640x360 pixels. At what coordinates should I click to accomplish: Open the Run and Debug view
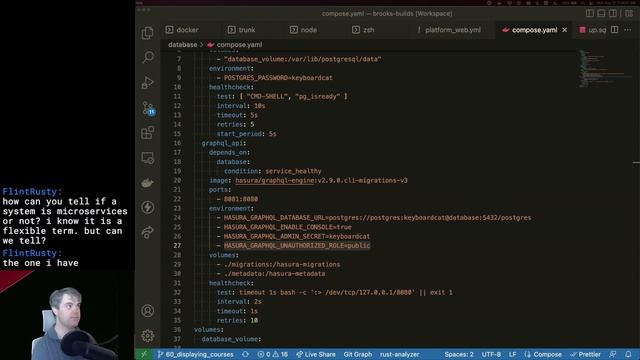148,82
